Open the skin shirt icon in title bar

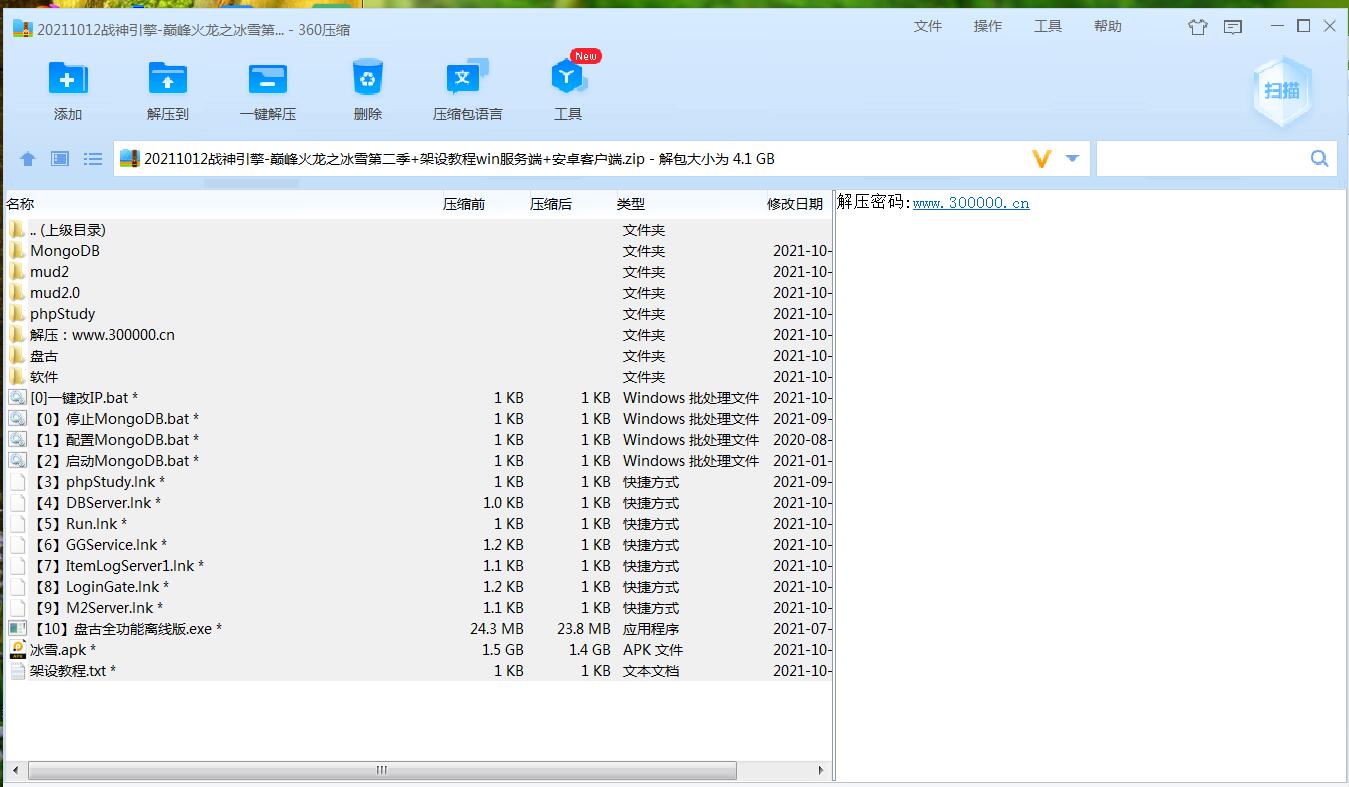click(x=1197, y=27)
